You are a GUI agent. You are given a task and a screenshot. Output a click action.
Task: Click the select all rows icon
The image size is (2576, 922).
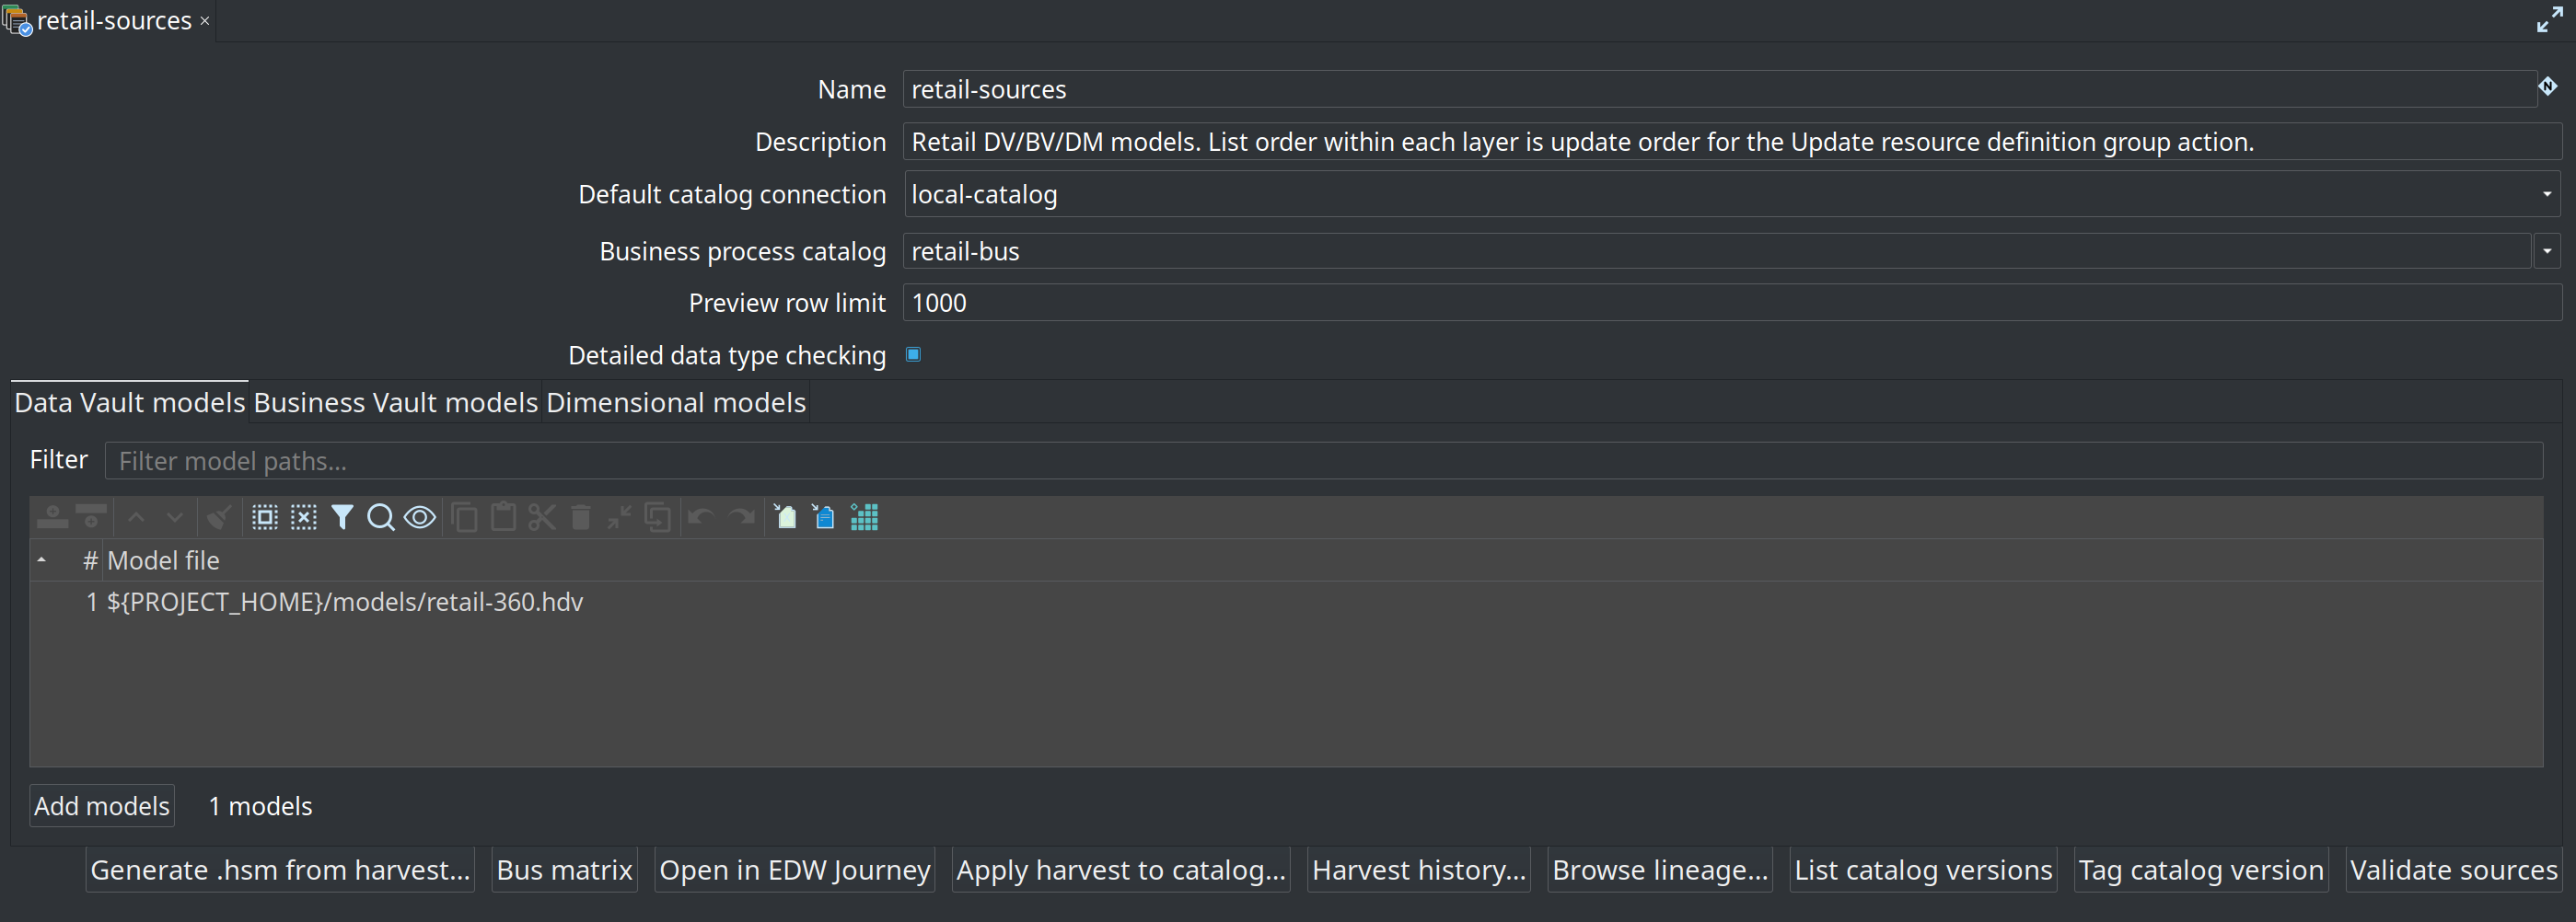pos(264,517)
